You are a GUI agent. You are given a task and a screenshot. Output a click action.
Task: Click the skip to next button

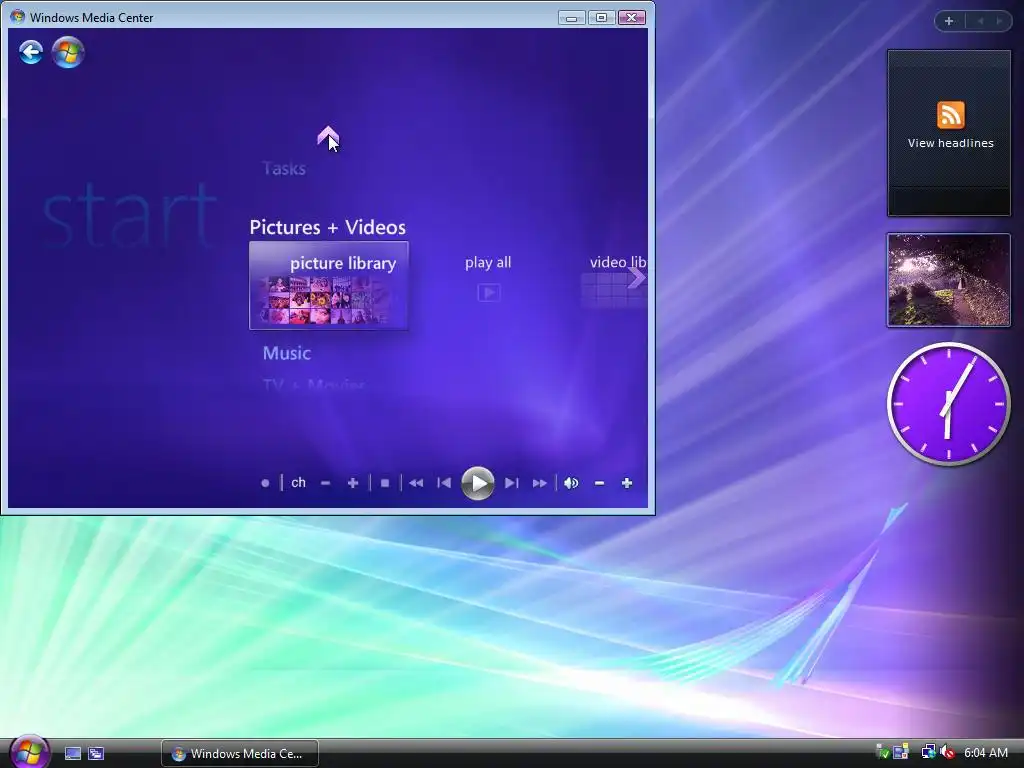click(511, 483)
